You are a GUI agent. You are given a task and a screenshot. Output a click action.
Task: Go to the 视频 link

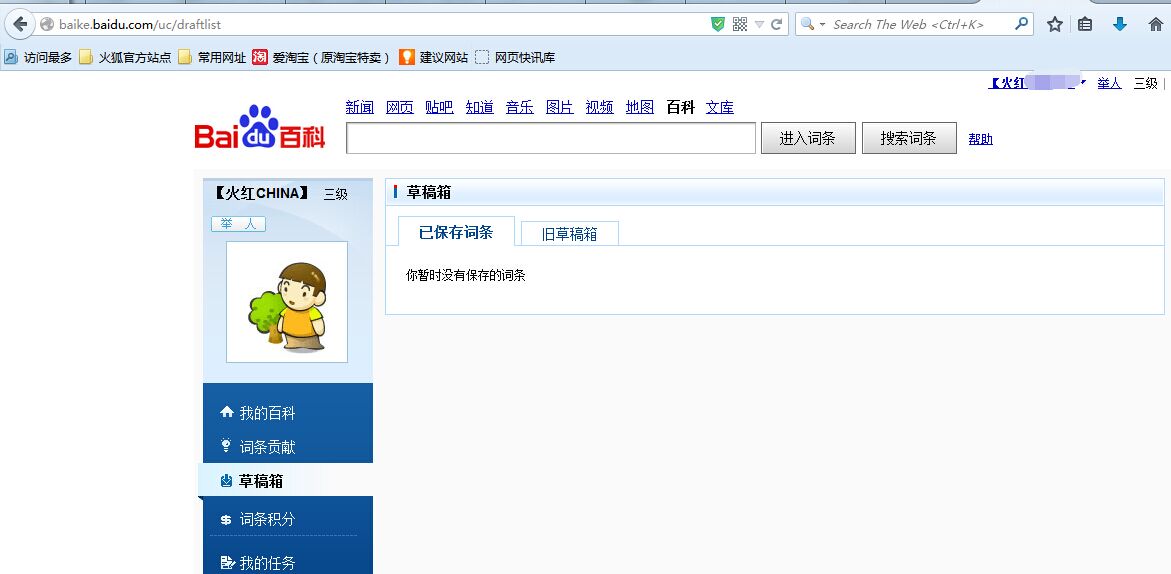(x=599, y=107)
